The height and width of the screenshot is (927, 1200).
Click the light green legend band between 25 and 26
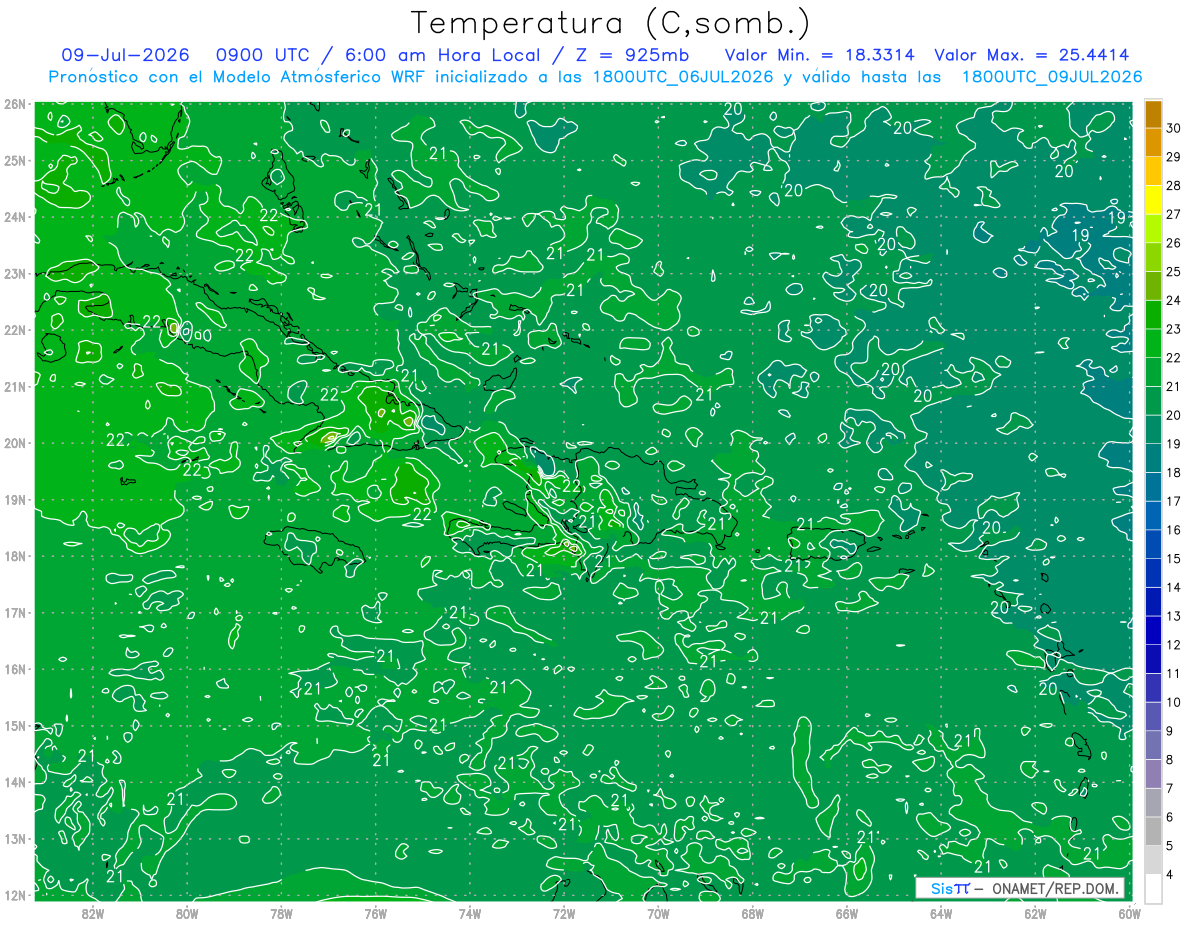(1153, 258)
